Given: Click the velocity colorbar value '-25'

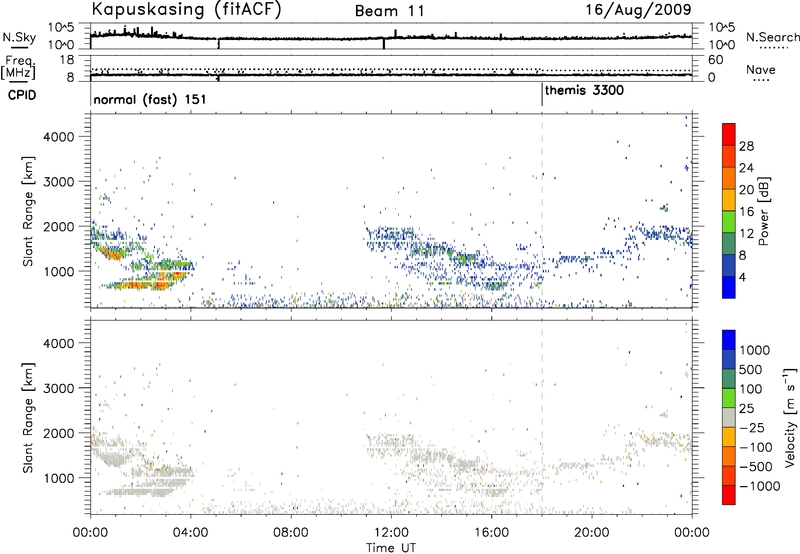Looking at the screenshot, I should (x=752, y=427).
